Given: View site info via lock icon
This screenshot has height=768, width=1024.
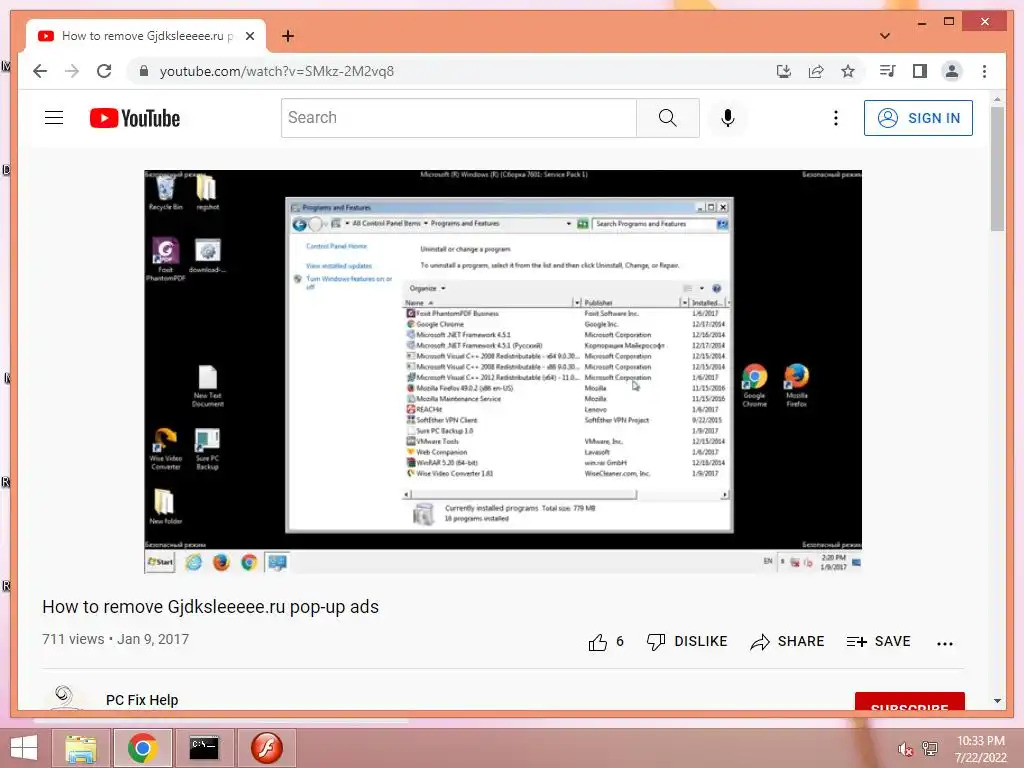Looking at the screenshot, I should tap(144, 71).
